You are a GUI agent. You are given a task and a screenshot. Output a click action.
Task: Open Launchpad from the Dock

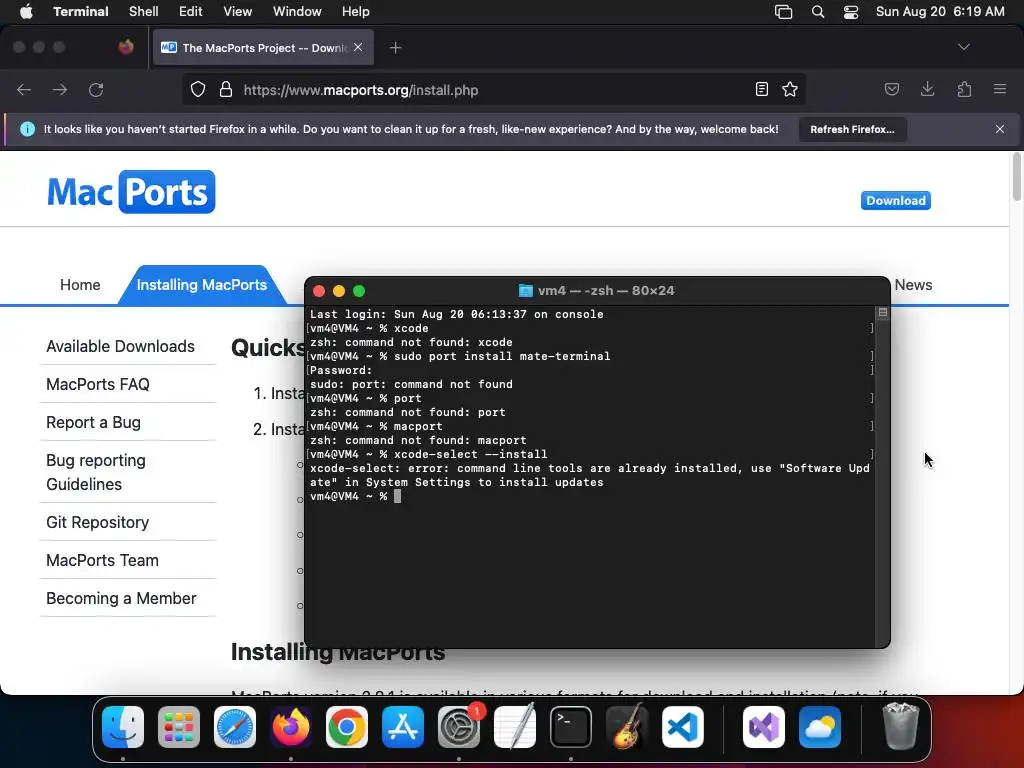coord(178,727)
